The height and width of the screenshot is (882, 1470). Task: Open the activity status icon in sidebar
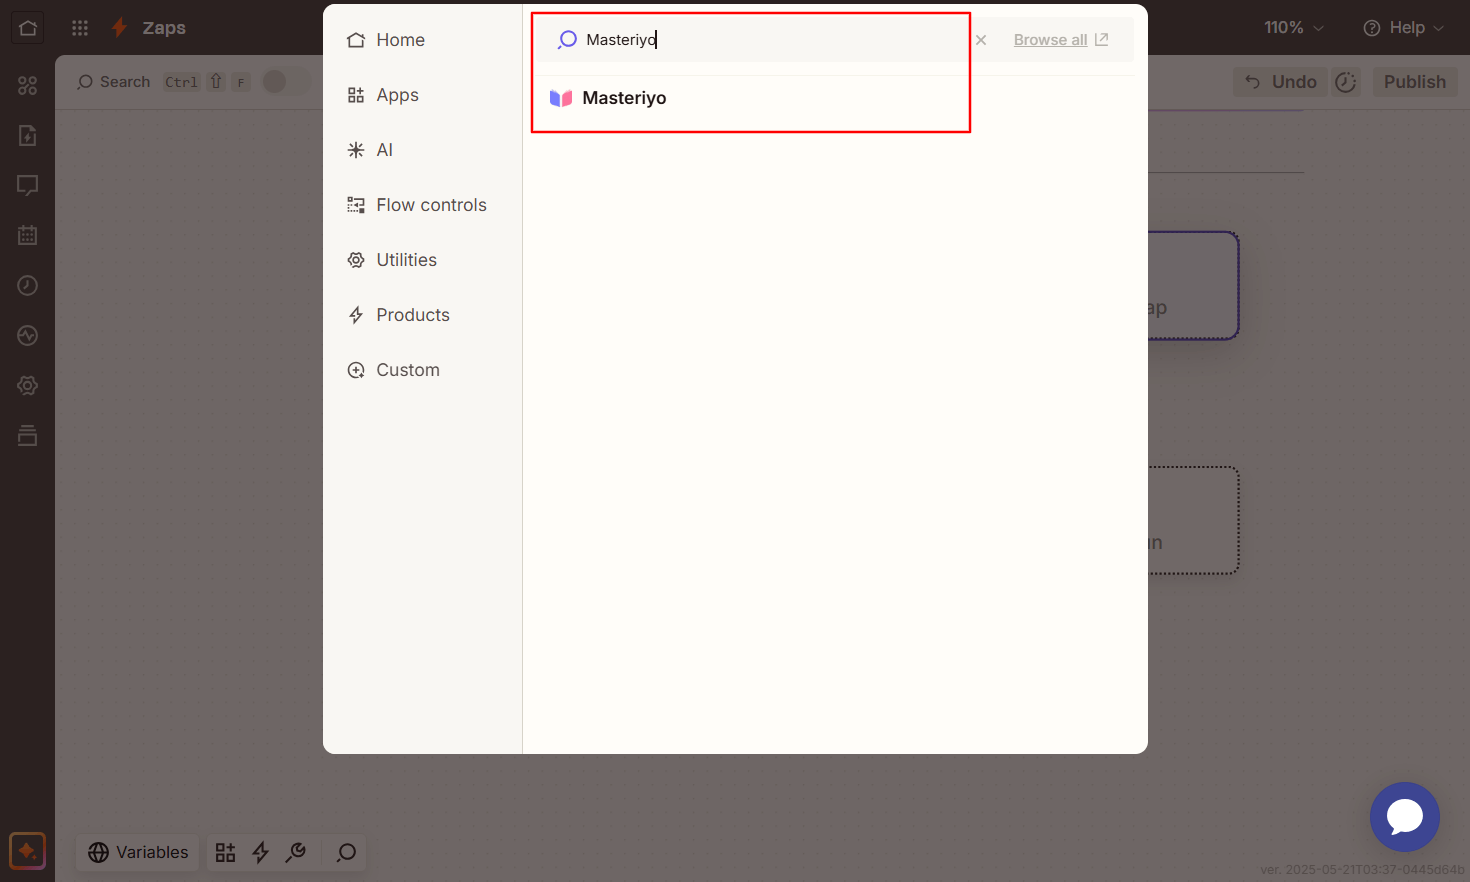(28, 336)
